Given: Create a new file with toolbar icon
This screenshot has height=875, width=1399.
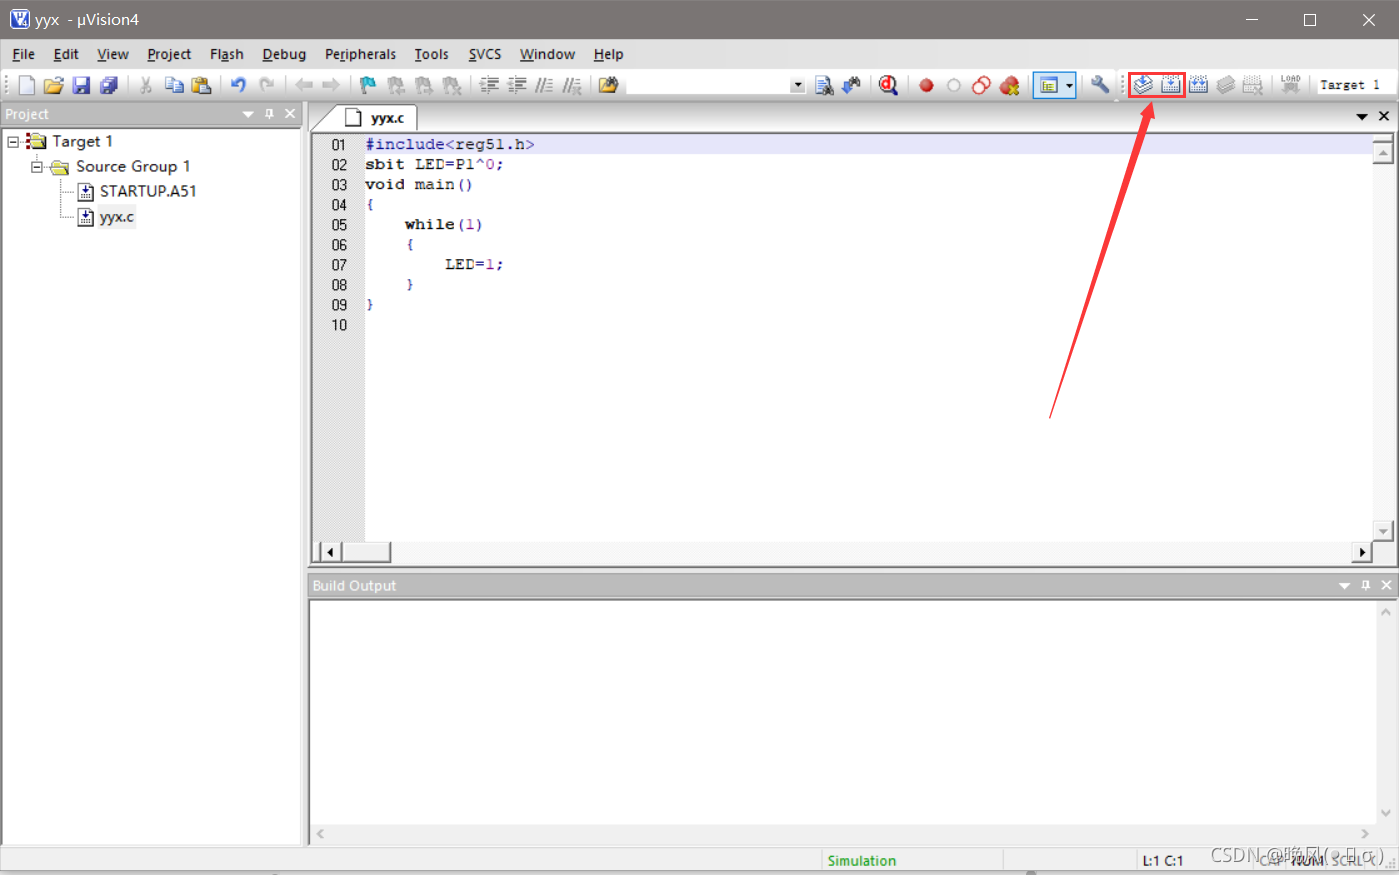Looking at the screenshot, I should click(27, 85).
